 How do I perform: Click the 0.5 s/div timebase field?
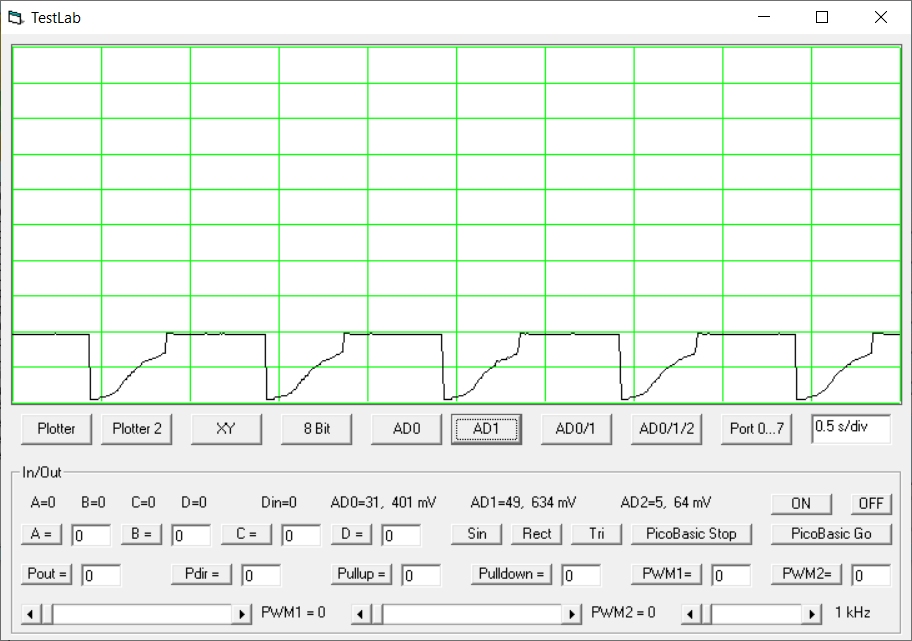(x=850, y=427)
